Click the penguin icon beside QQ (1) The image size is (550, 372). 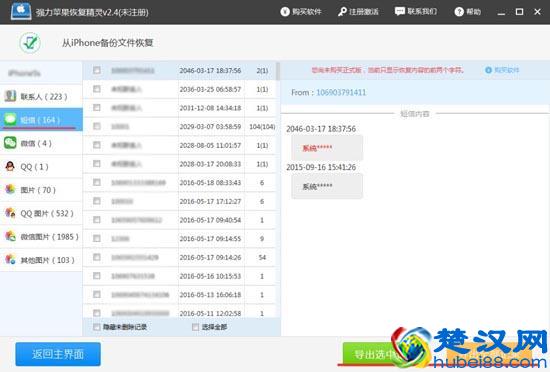[x=10, y=166]
